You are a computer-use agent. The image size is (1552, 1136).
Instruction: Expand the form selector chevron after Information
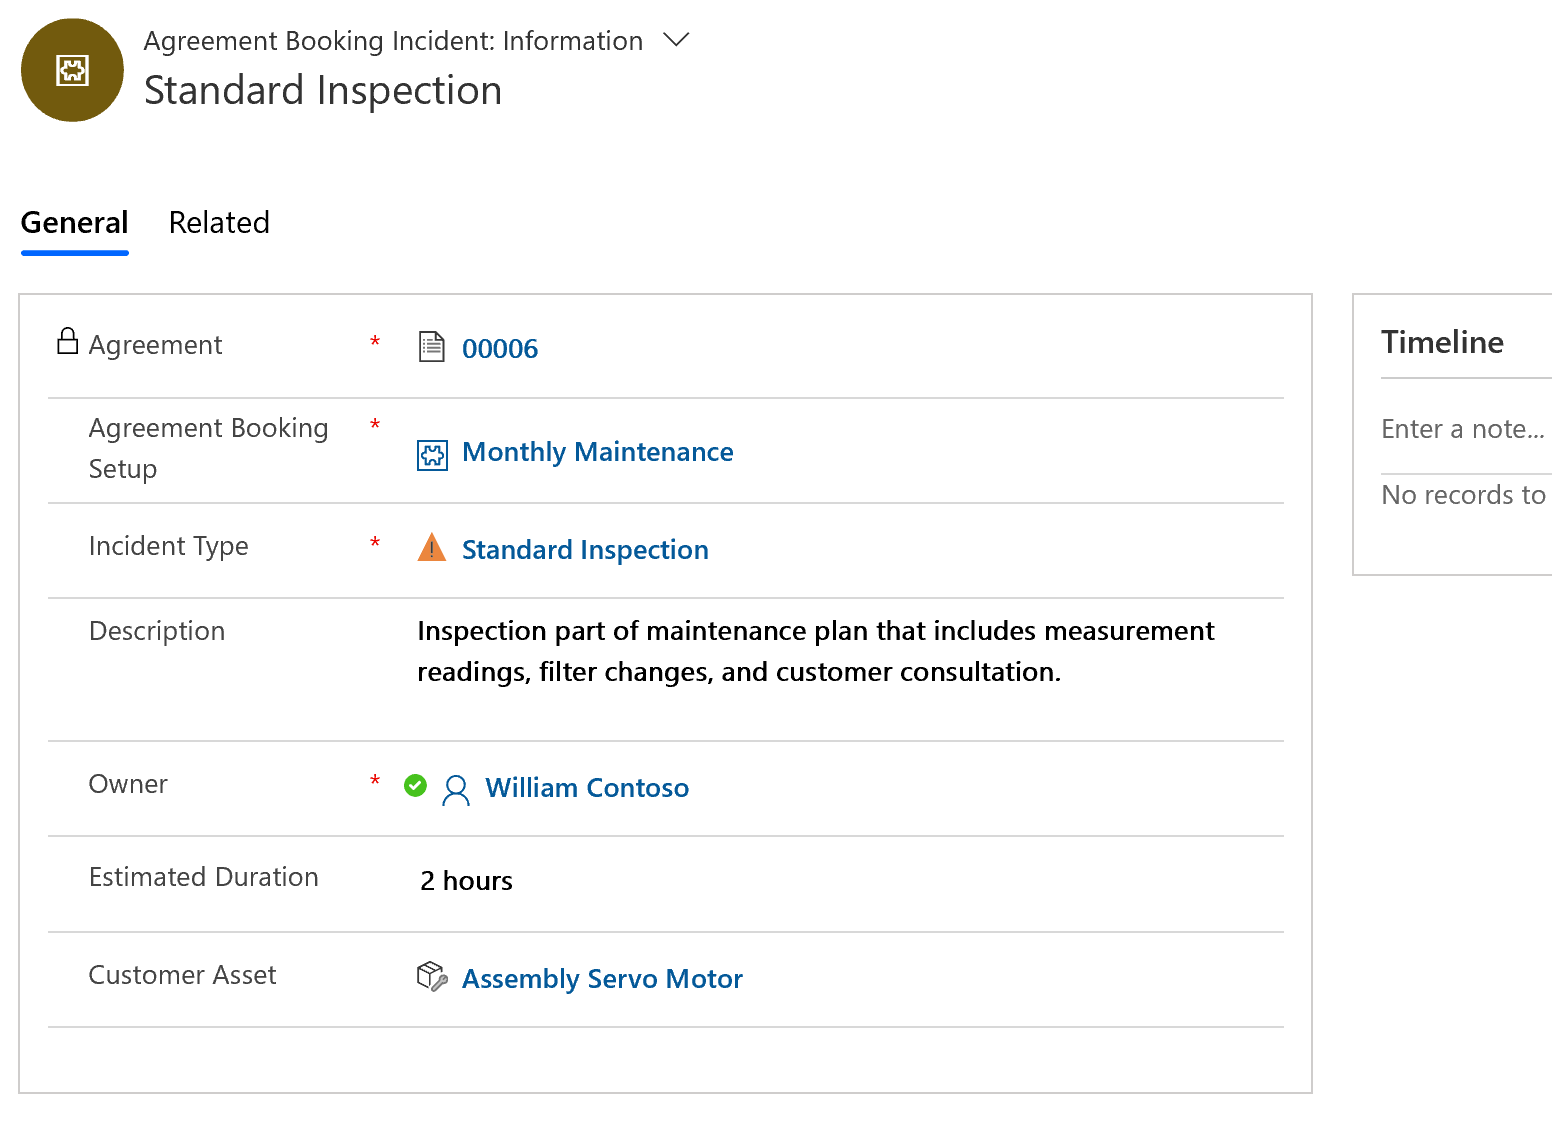coord(677,40)
